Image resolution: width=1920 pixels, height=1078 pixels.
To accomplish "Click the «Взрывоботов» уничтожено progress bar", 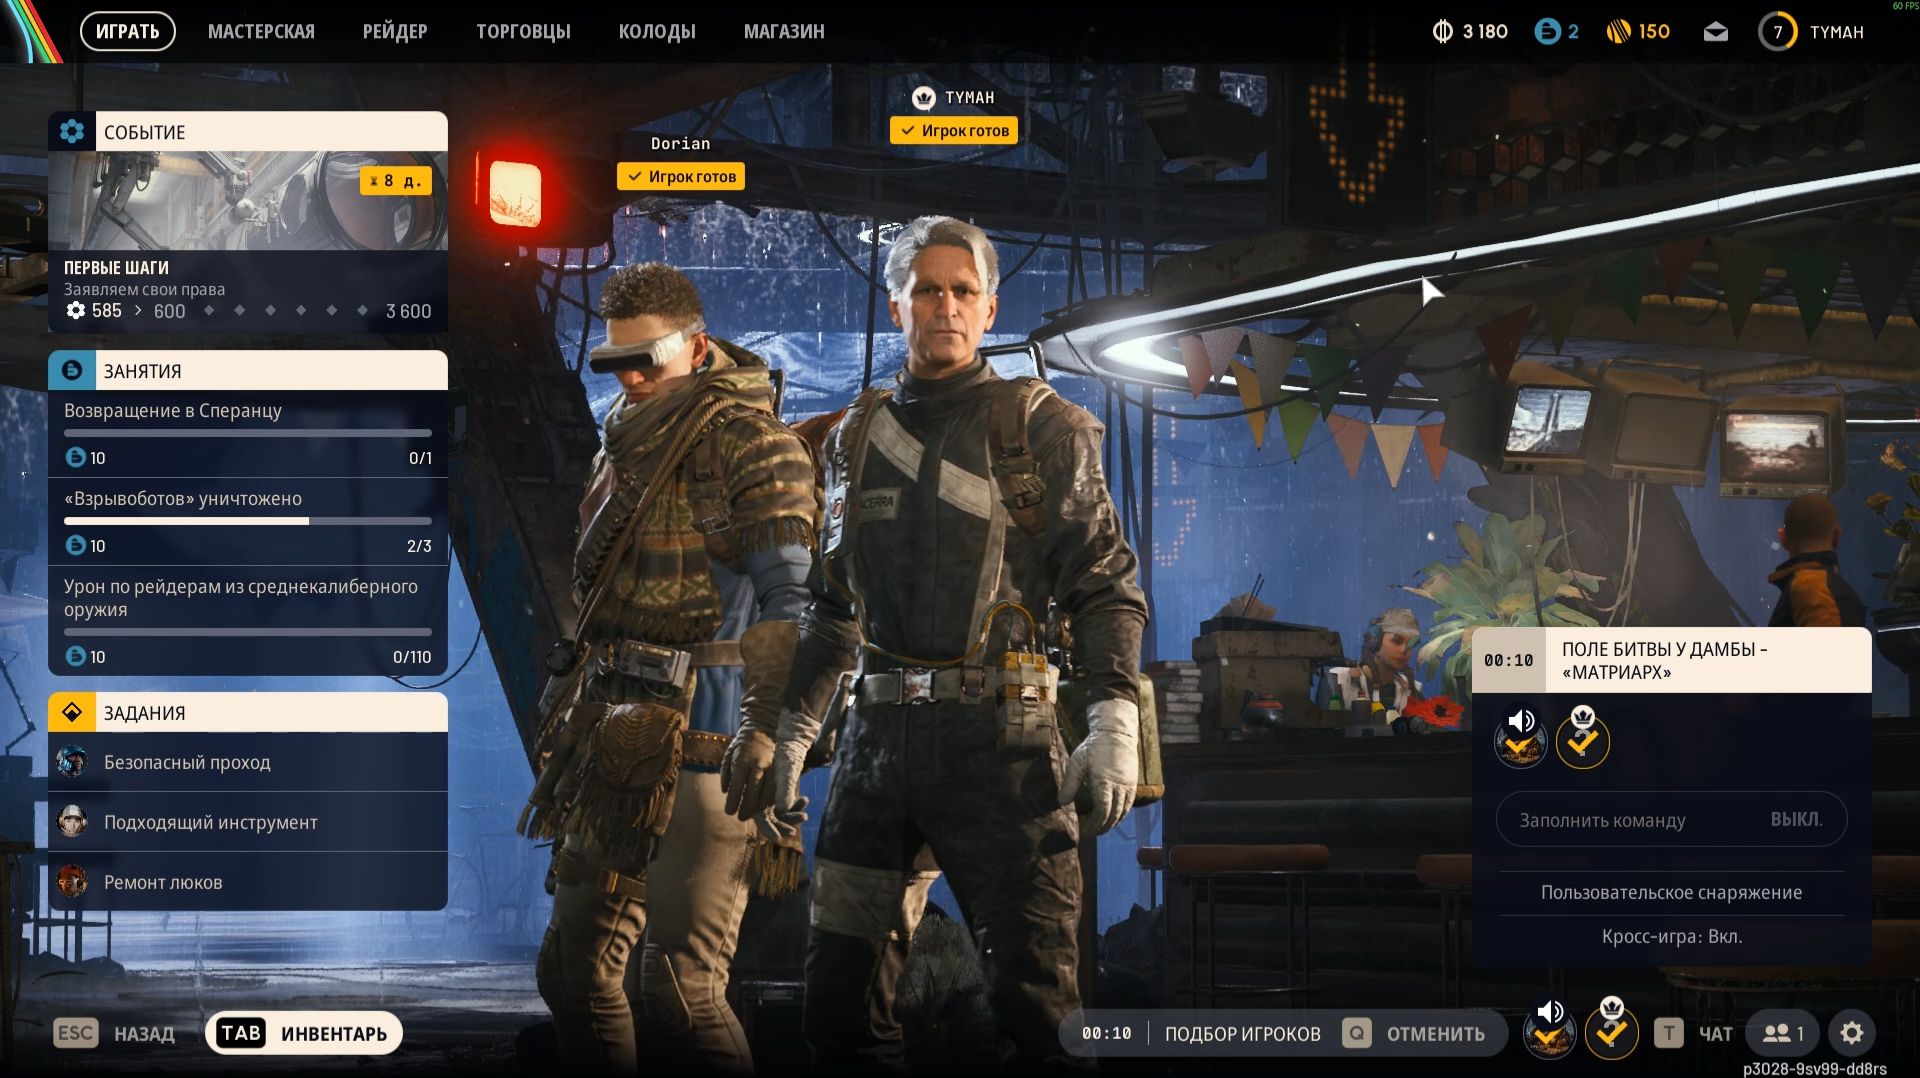I will [x=248, y=521].
